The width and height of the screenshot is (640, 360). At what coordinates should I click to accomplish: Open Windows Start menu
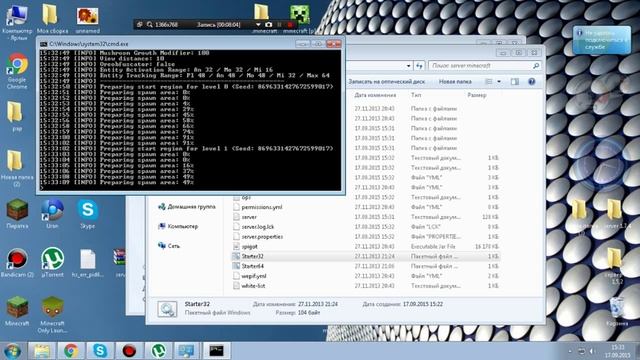12,351
